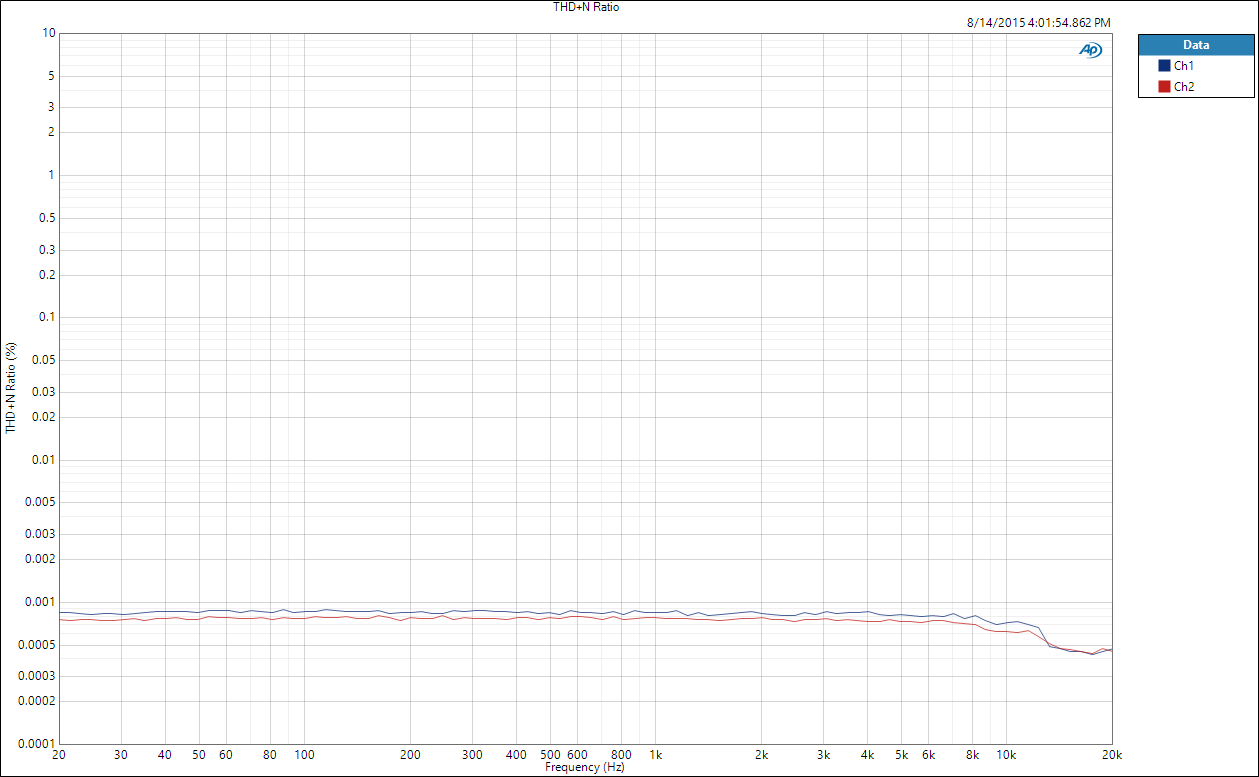The height and width of the screenshot is (777, 1259).
Task: Click the Ch1 blue color swatch
Action: point(1164,66)
